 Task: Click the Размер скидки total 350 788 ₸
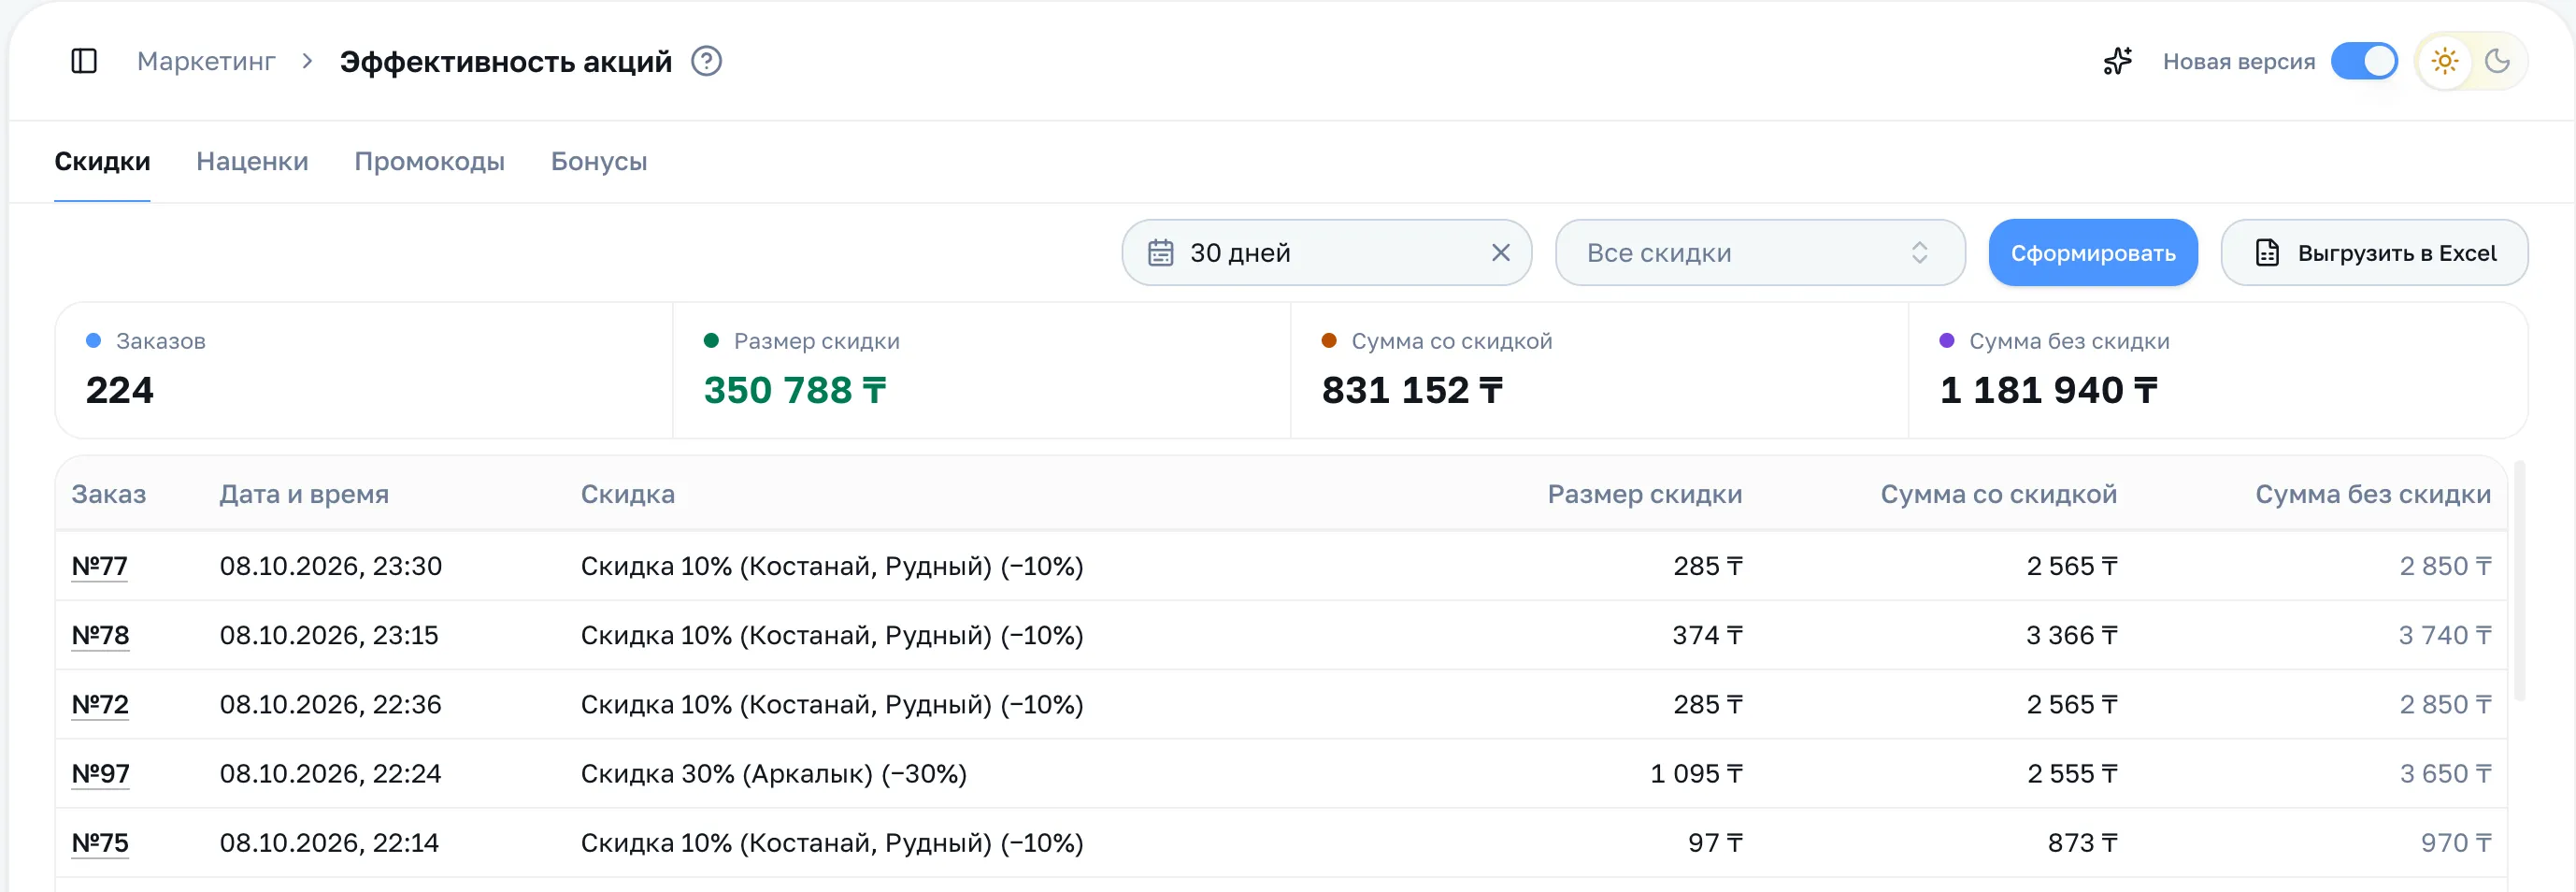(x=795, y=390)
